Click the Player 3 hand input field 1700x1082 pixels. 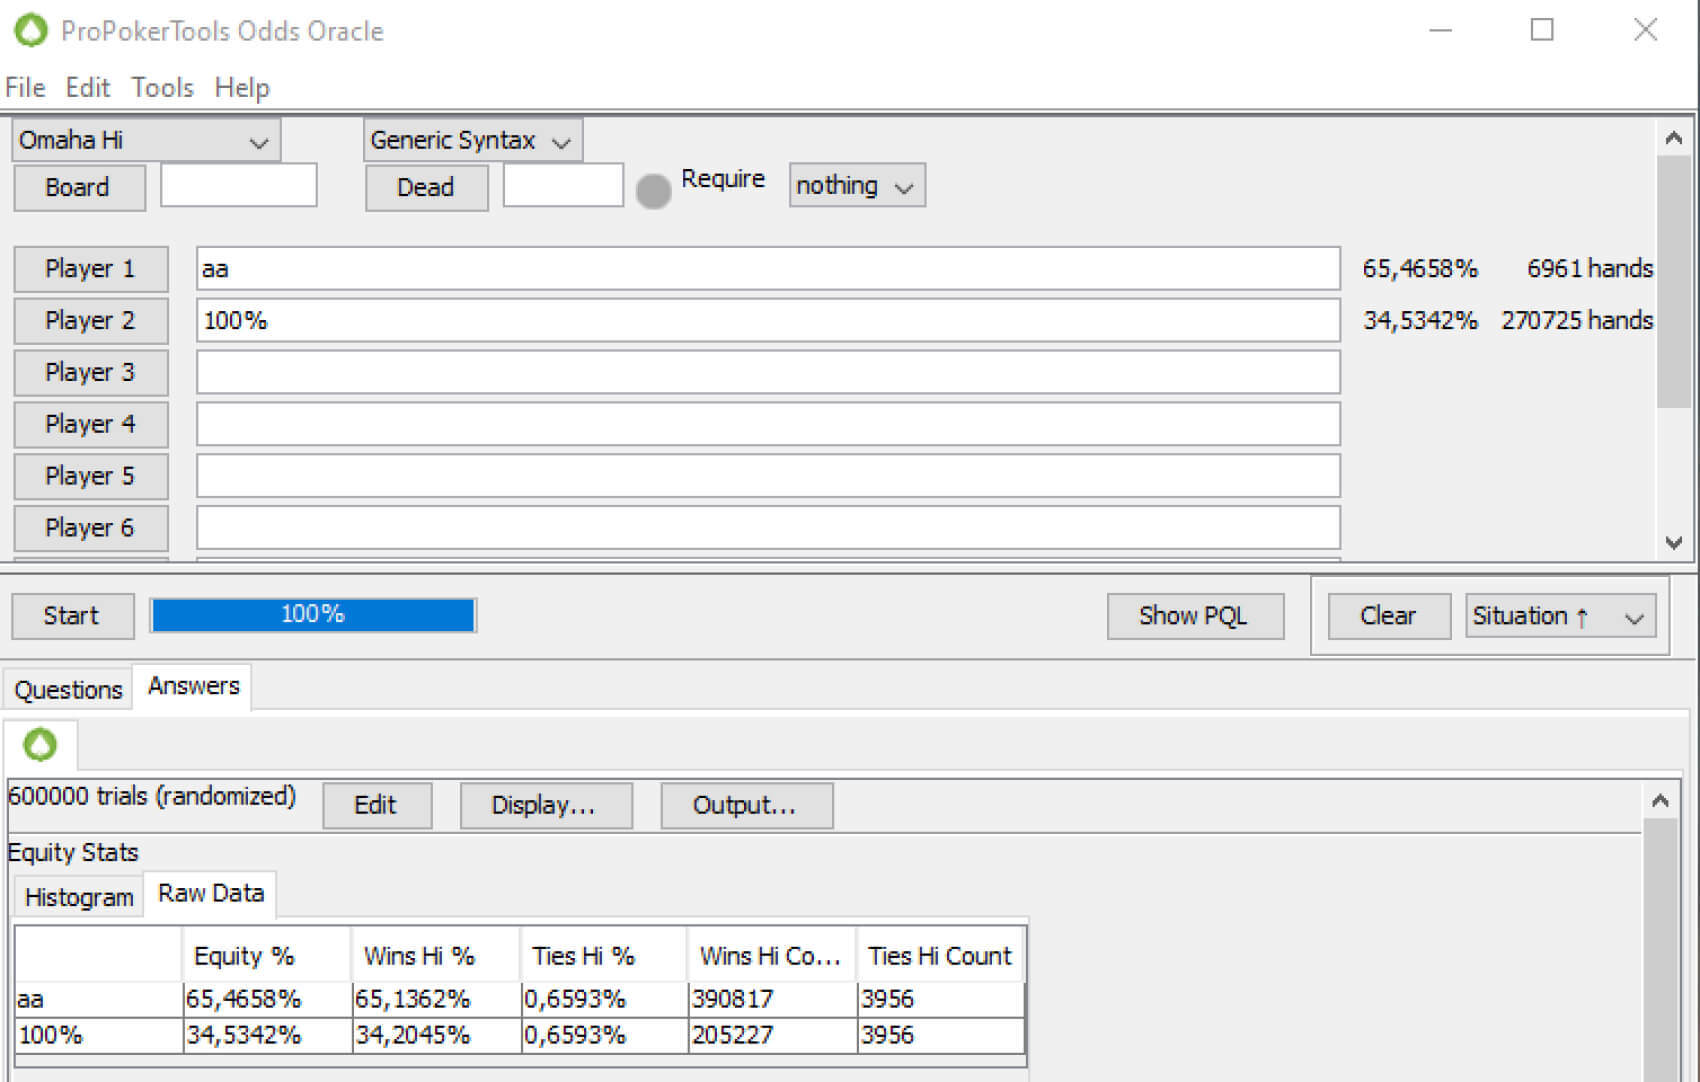point(767,373)
